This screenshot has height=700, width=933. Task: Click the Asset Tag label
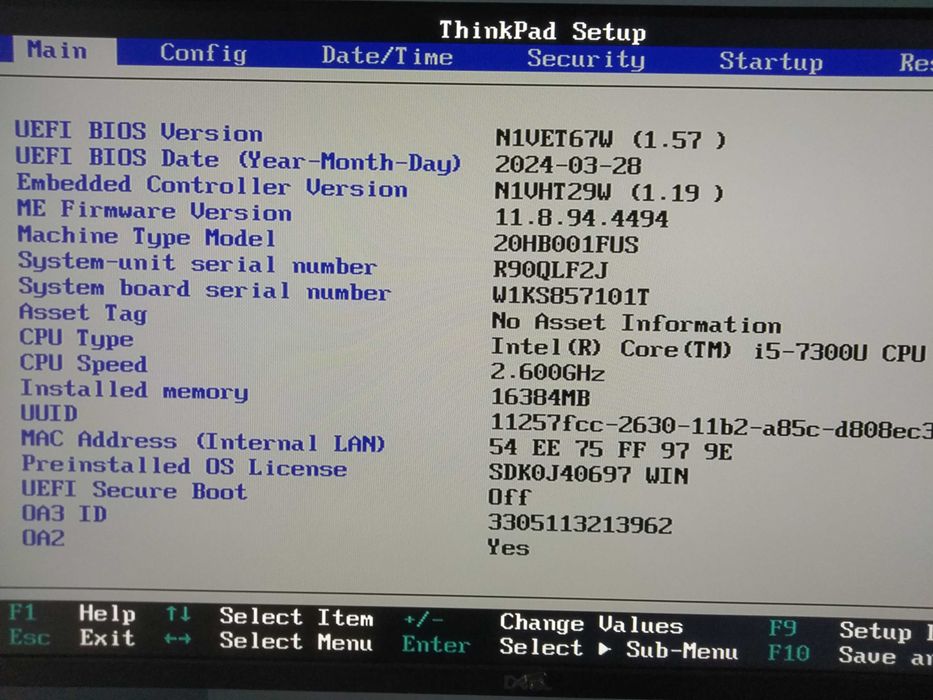coord(83,313)
